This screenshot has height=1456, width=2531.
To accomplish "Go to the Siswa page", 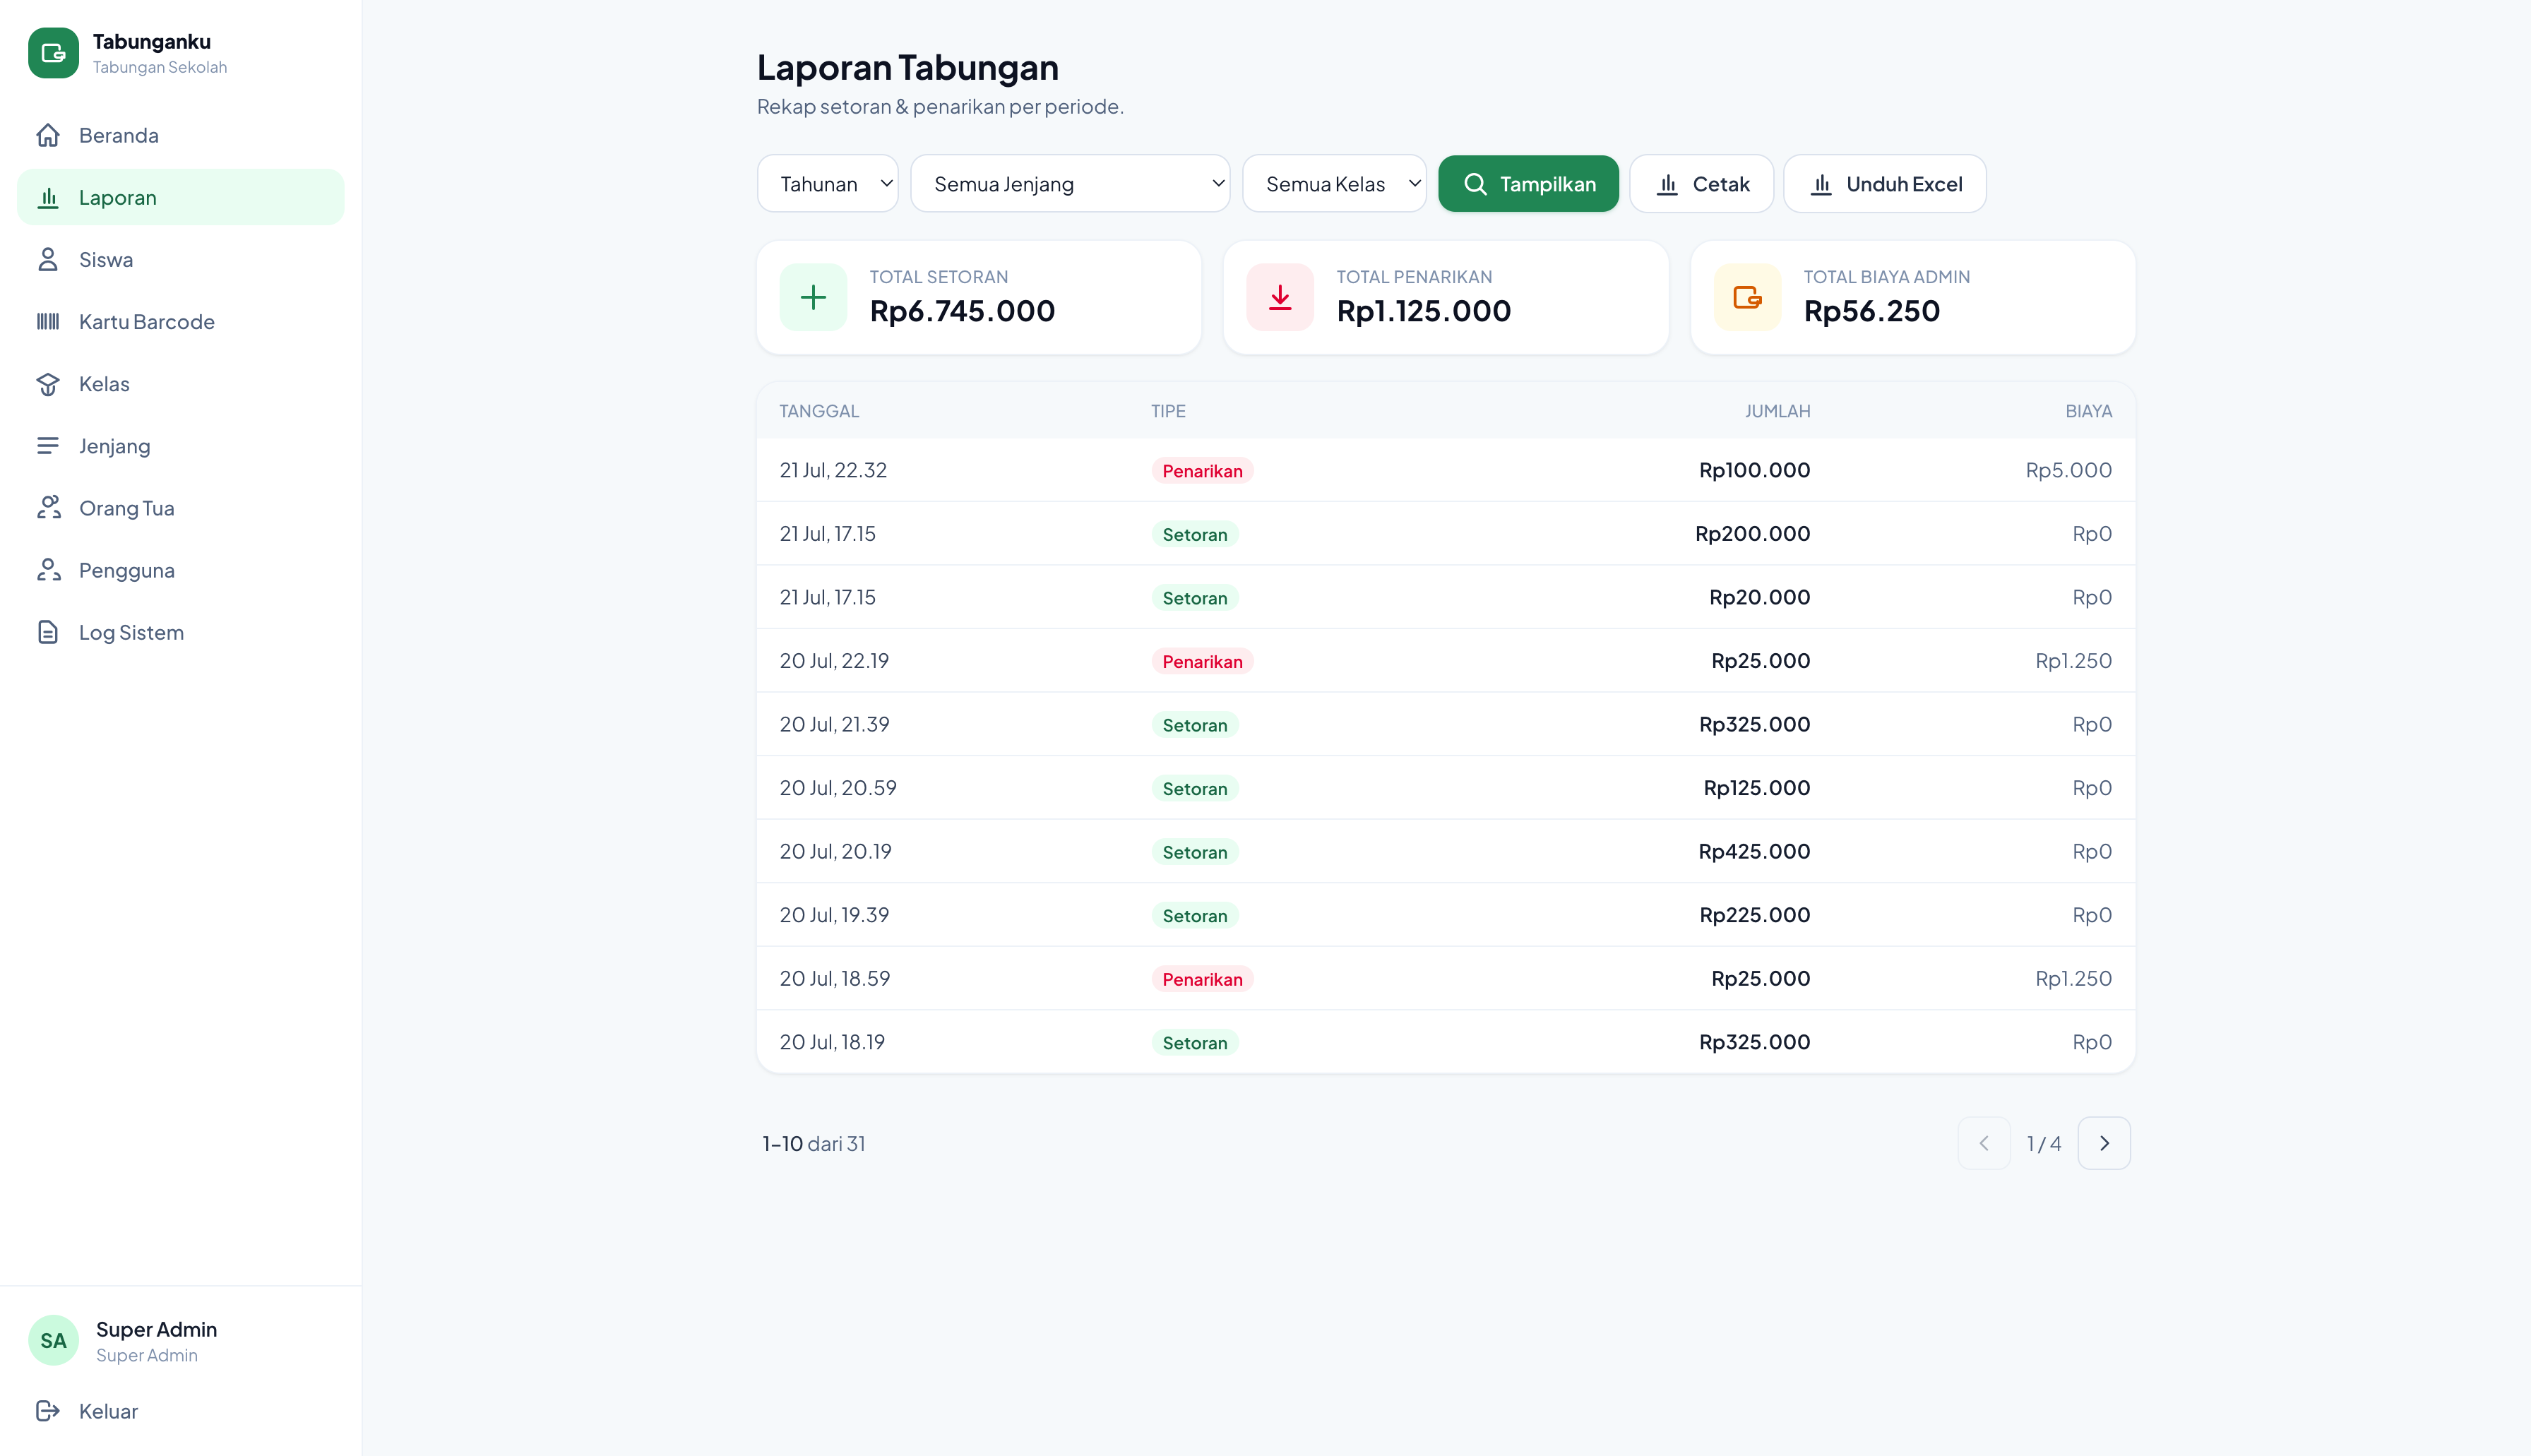I will (x=180, y=259).
